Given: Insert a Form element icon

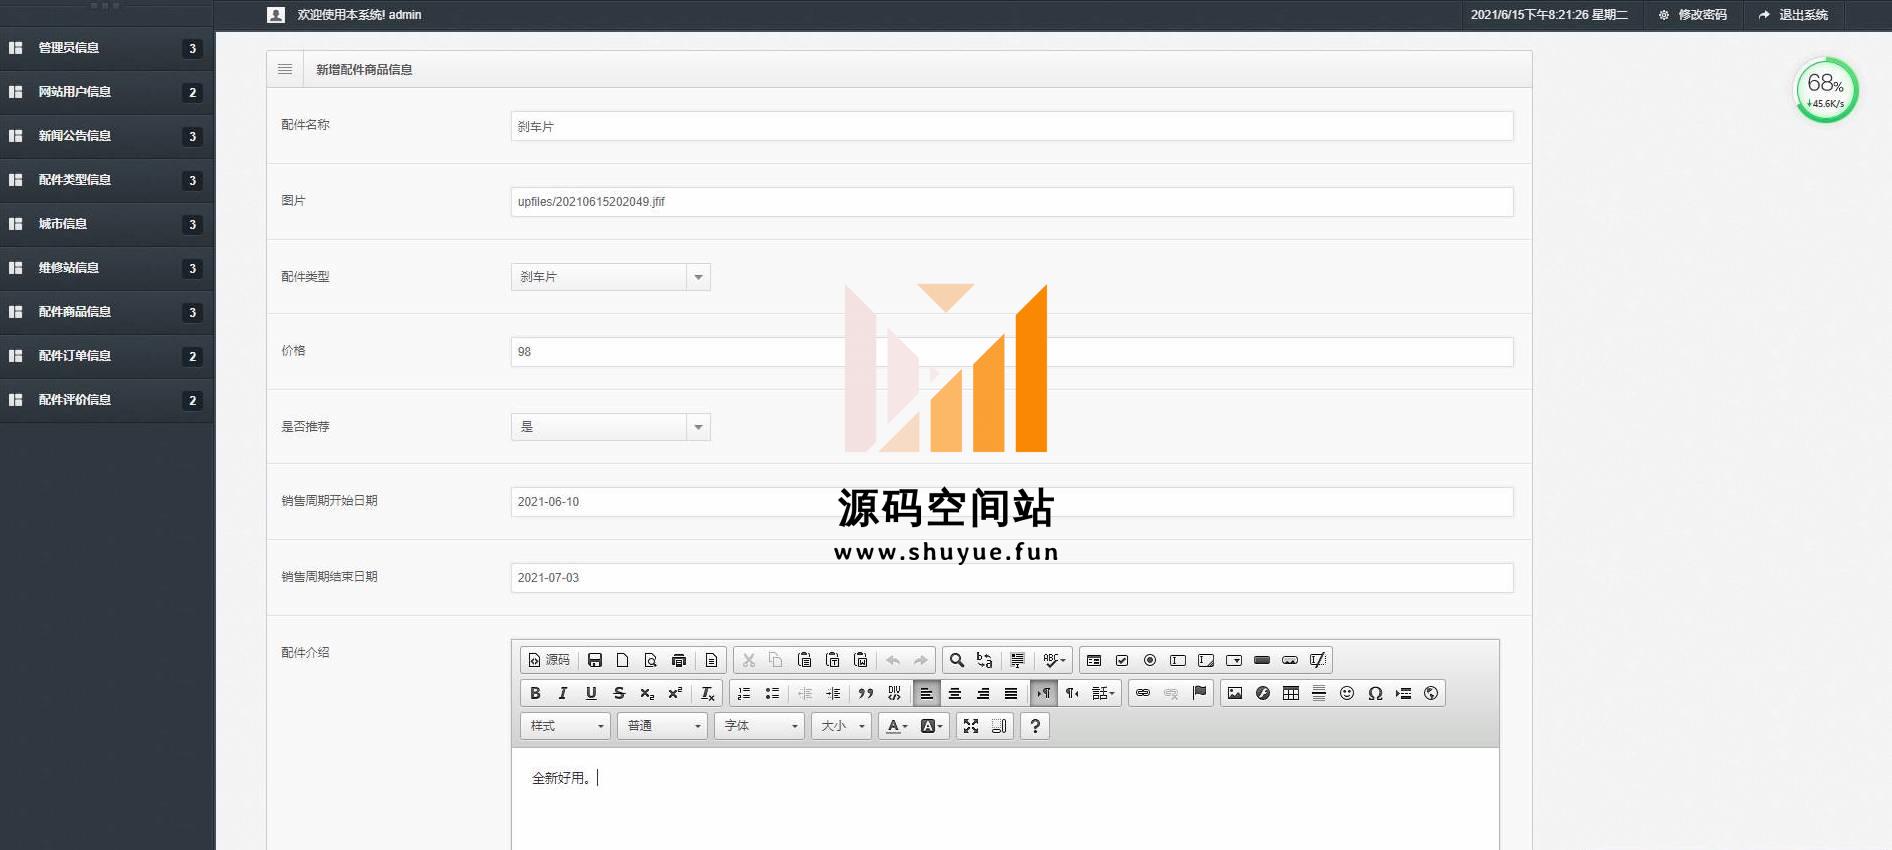Looking at the screenshot, I should (1094, 660).
